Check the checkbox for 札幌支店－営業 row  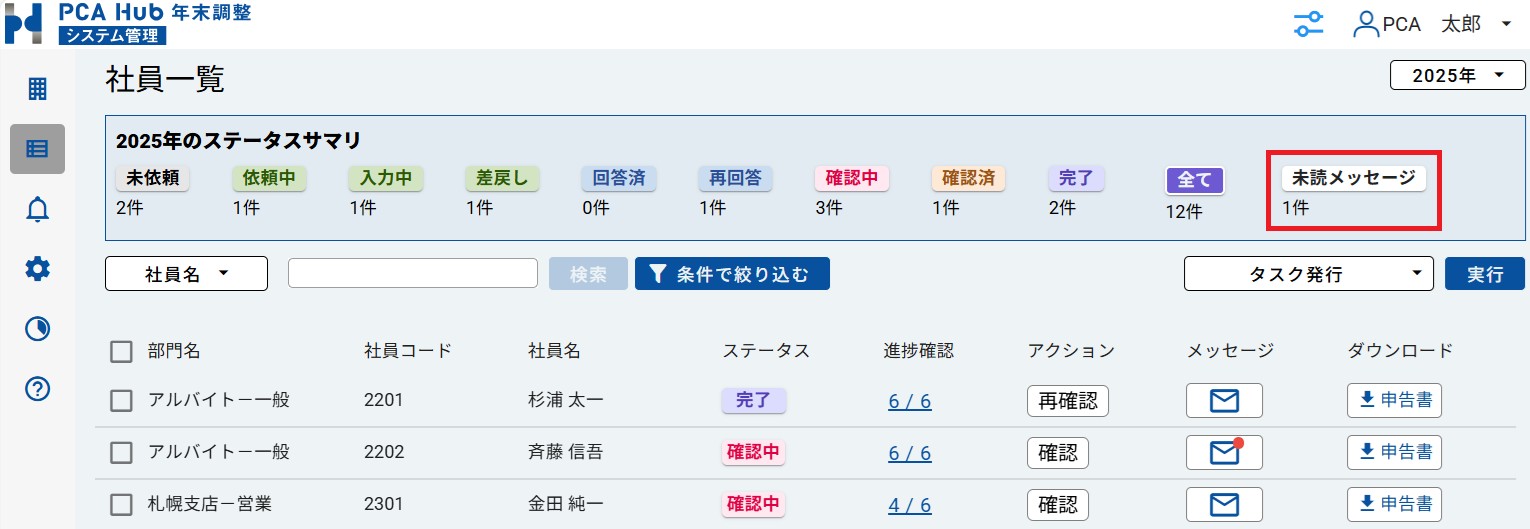pyautogui.click(x=121, y=504)
